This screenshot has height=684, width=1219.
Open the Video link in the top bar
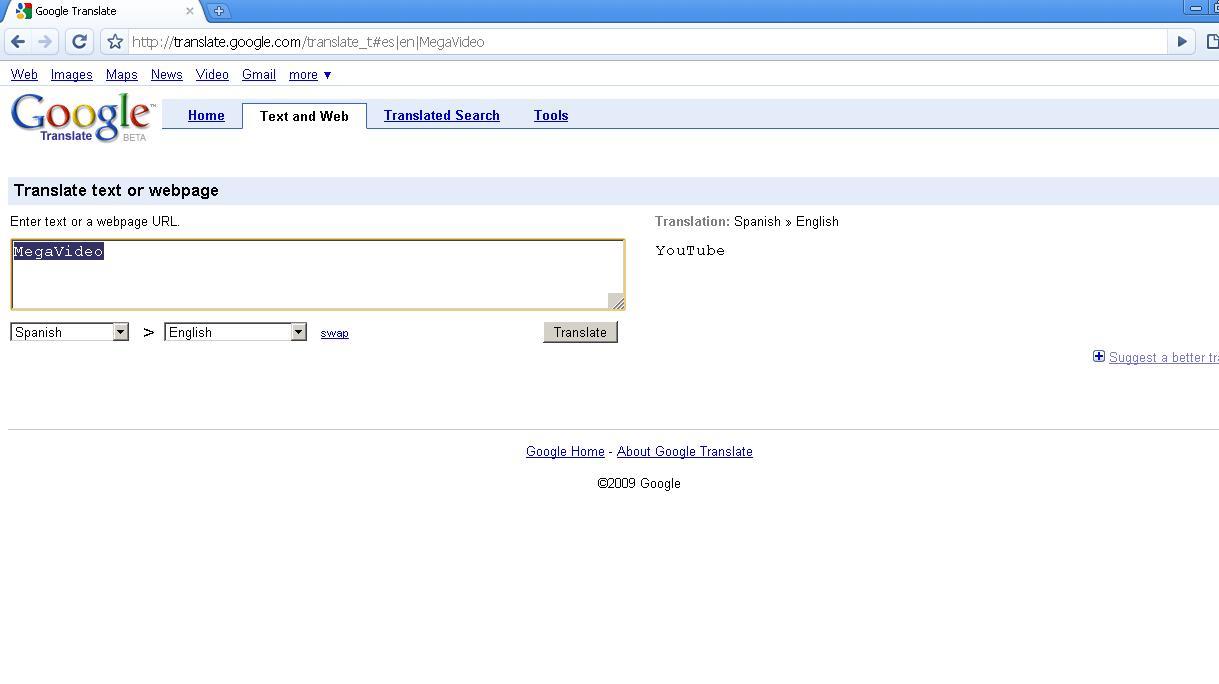point(212,75)
